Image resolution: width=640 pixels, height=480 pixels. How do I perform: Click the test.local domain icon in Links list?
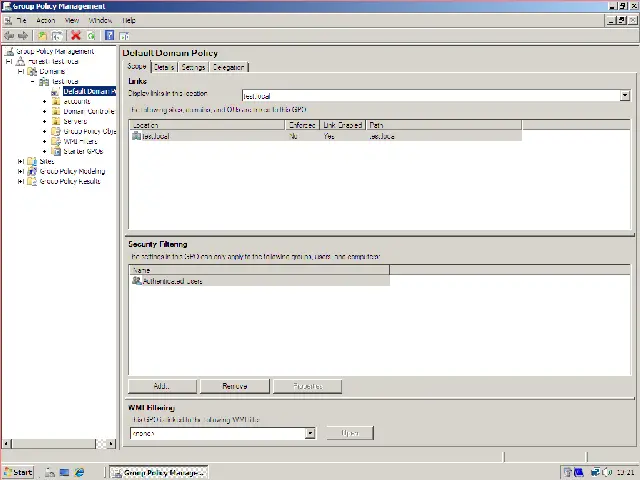pos(136,136)
